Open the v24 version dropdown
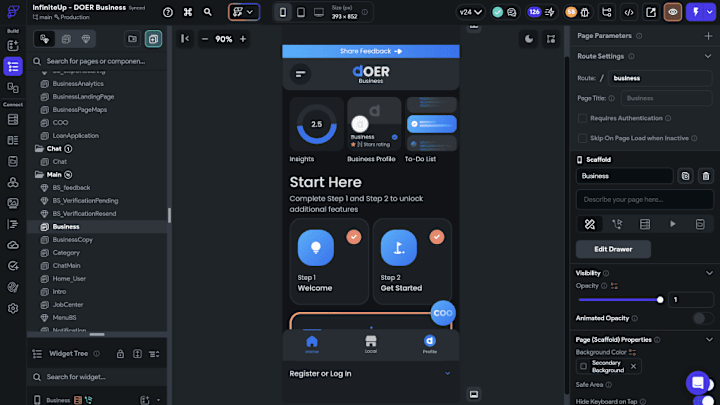Viewport: 720px width, 405px height. point(471,12)
